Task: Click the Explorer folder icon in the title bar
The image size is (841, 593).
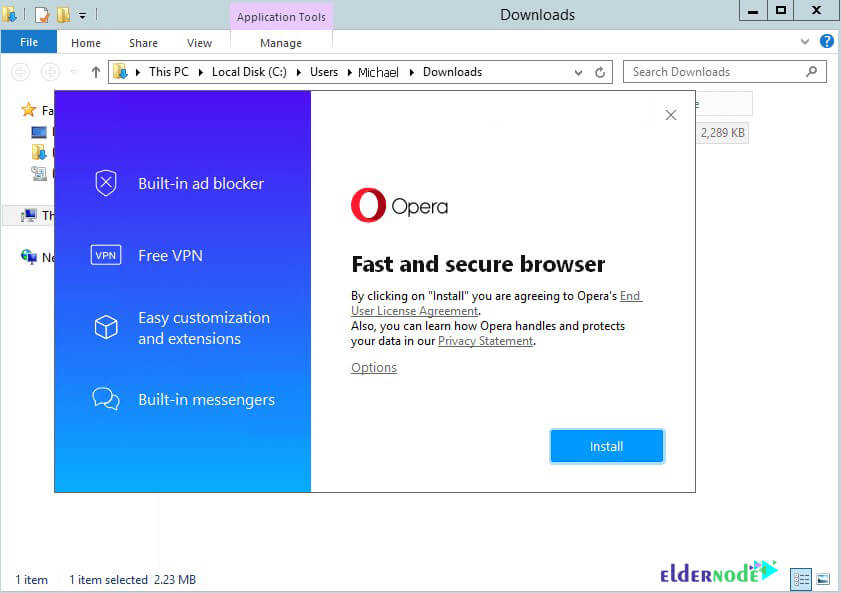Action: coord(9,14)
